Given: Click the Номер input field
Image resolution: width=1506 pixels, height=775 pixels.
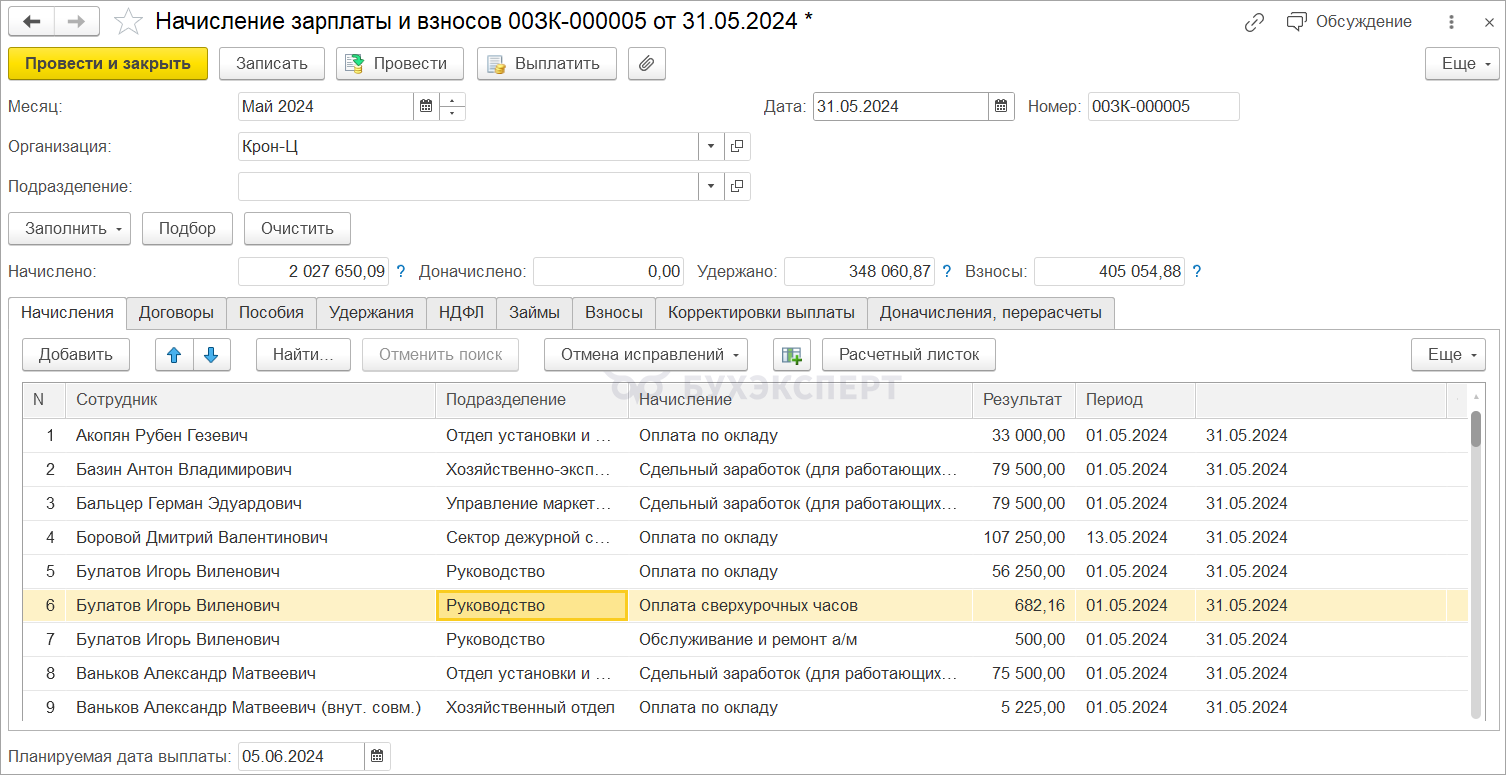Looking at the screenshot, I should pyautogui.click(x=1163, y=107).
